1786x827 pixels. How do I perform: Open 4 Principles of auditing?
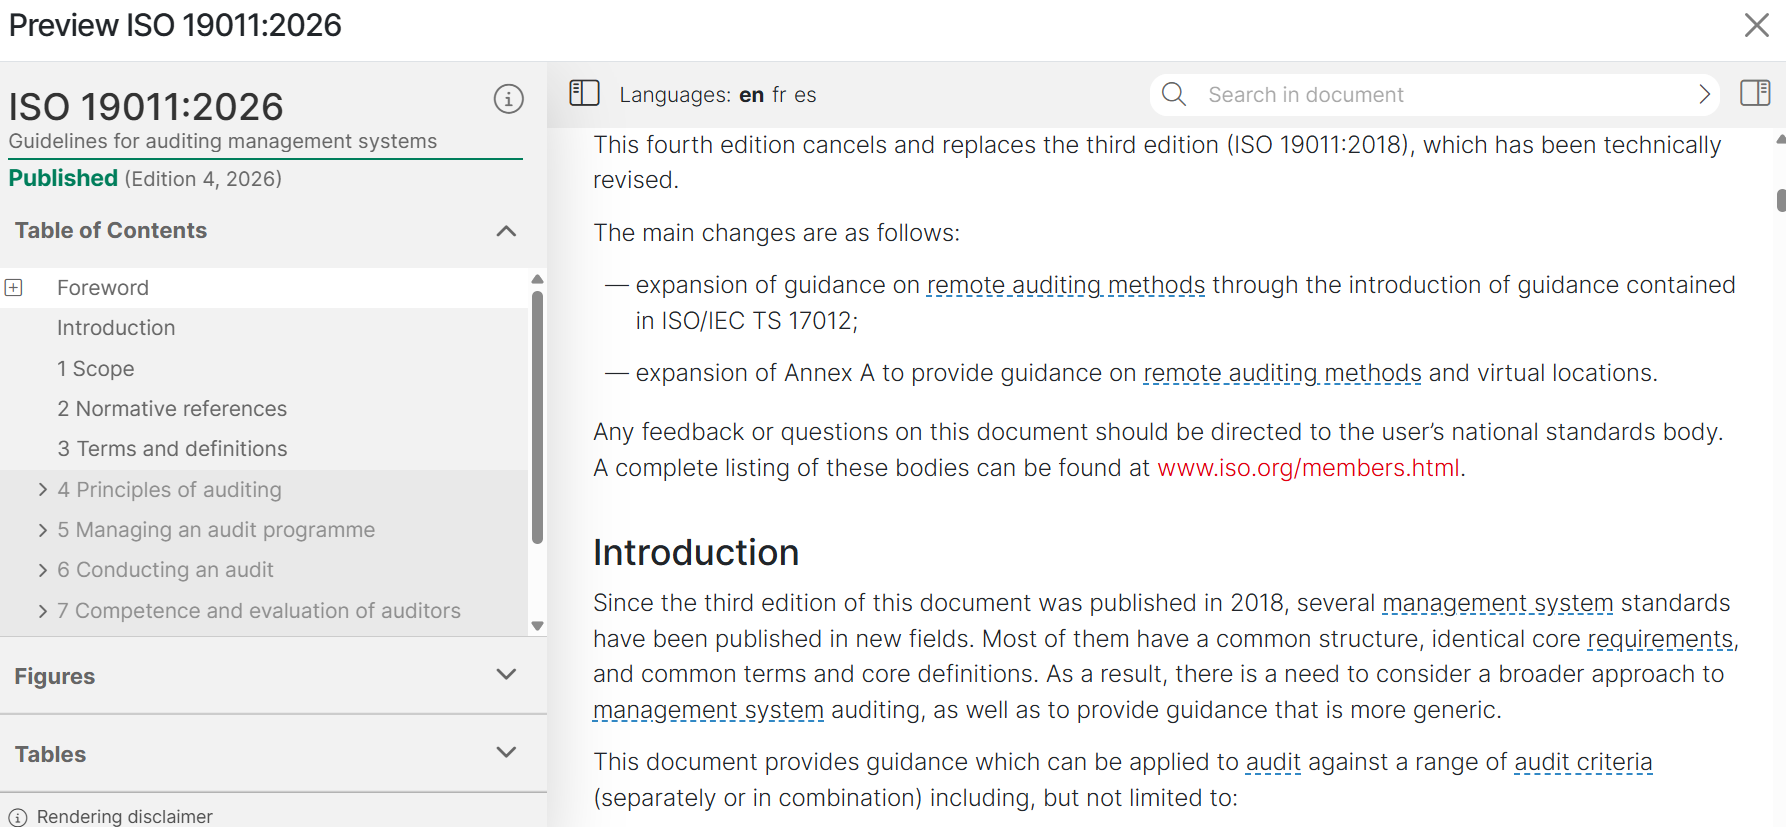point(169,490)
